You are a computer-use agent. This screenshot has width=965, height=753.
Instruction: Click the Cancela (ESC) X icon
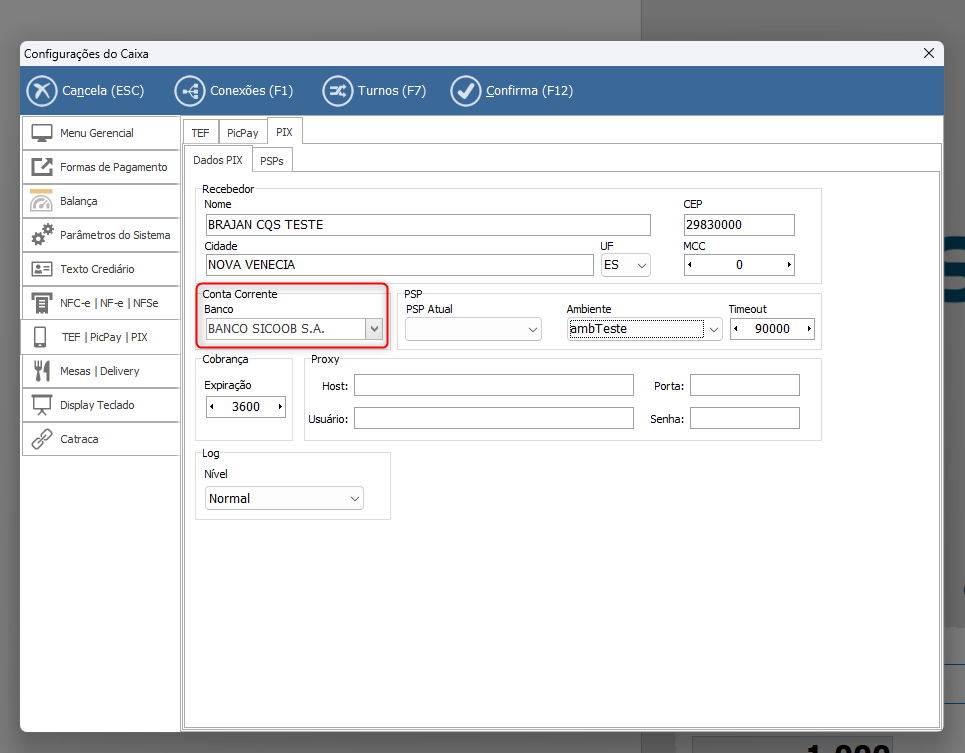(42, 91)
